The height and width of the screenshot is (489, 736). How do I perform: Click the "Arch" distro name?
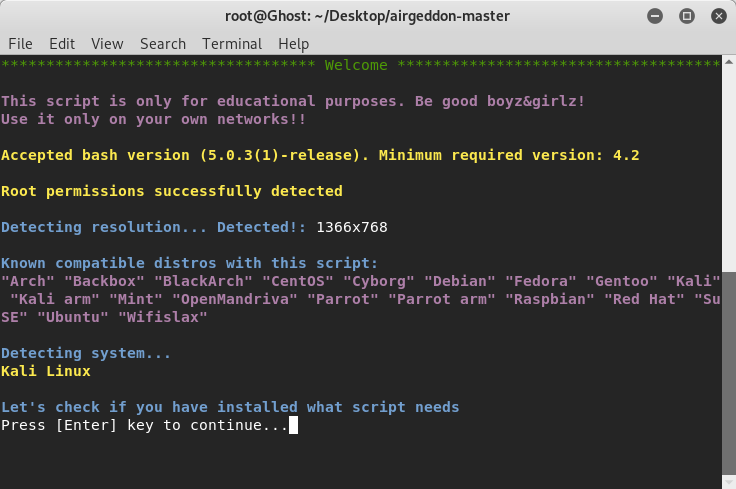coord(28,281)
